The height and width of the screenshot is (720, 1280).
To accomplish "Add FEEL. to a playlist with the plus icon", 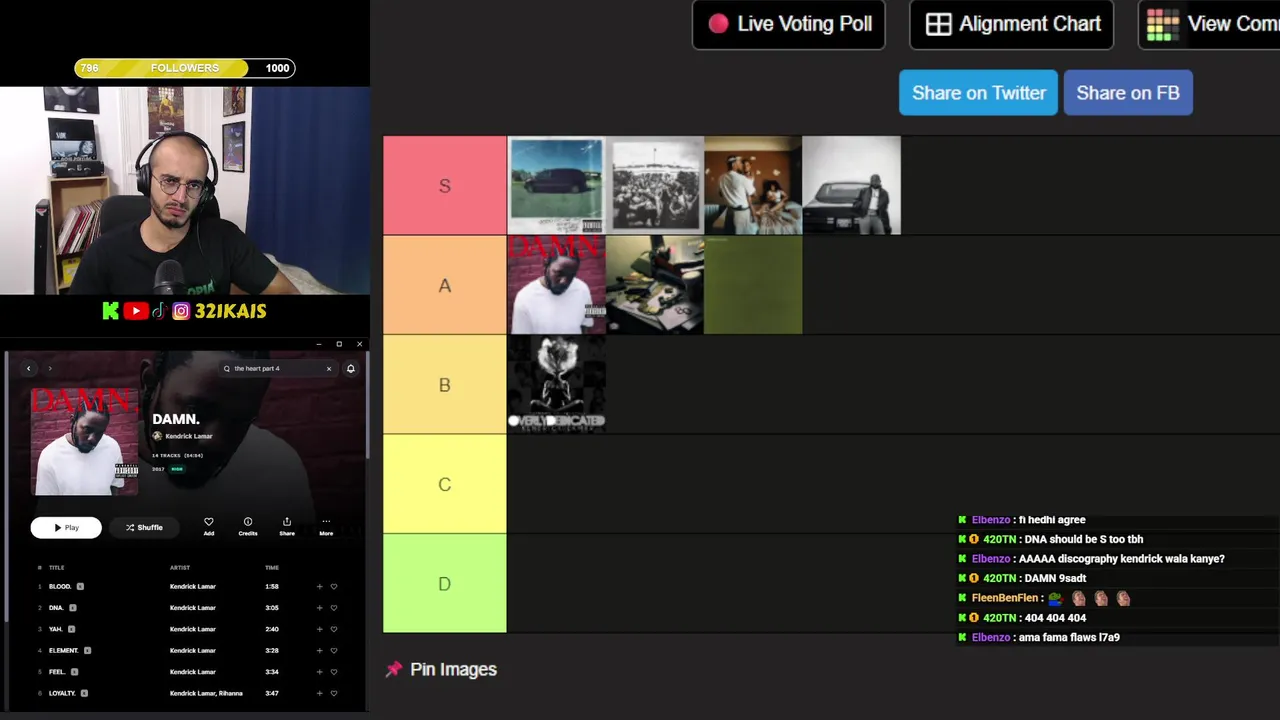I will pos(319,672).
